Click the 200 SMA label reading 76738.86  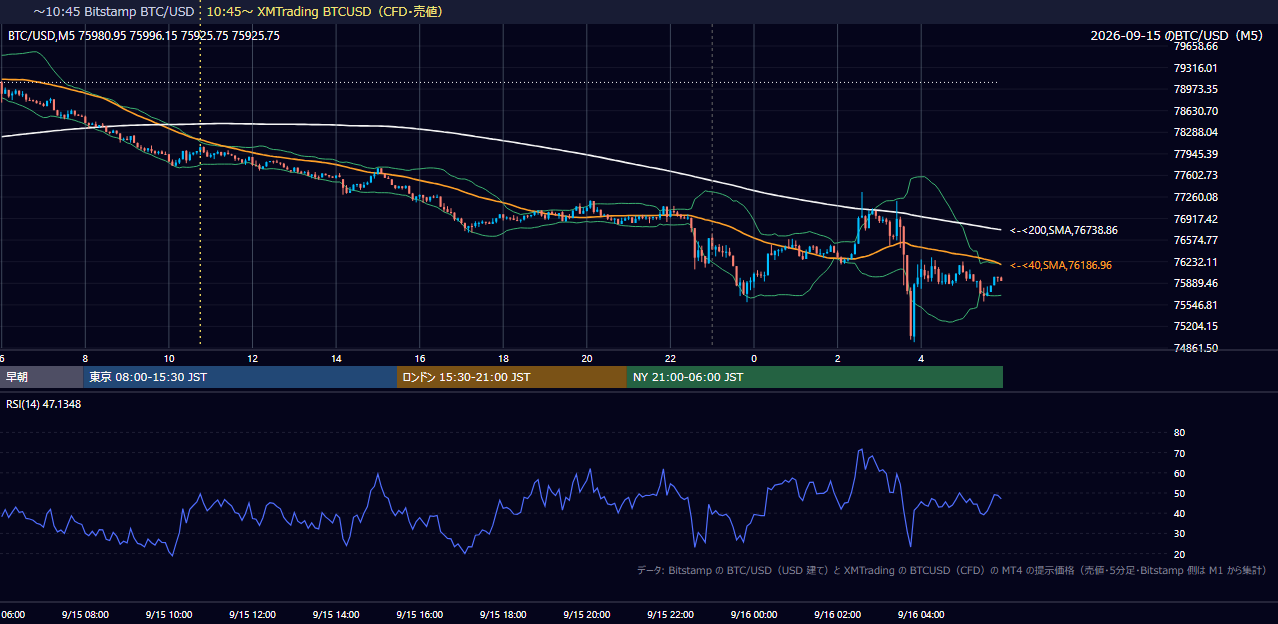coord(1063,230)
